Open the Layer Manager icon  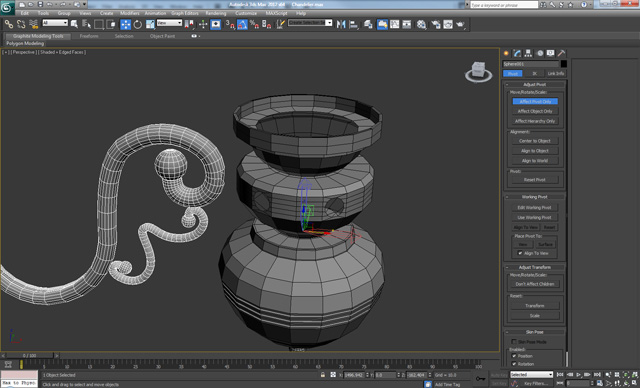tap(368, 24)
